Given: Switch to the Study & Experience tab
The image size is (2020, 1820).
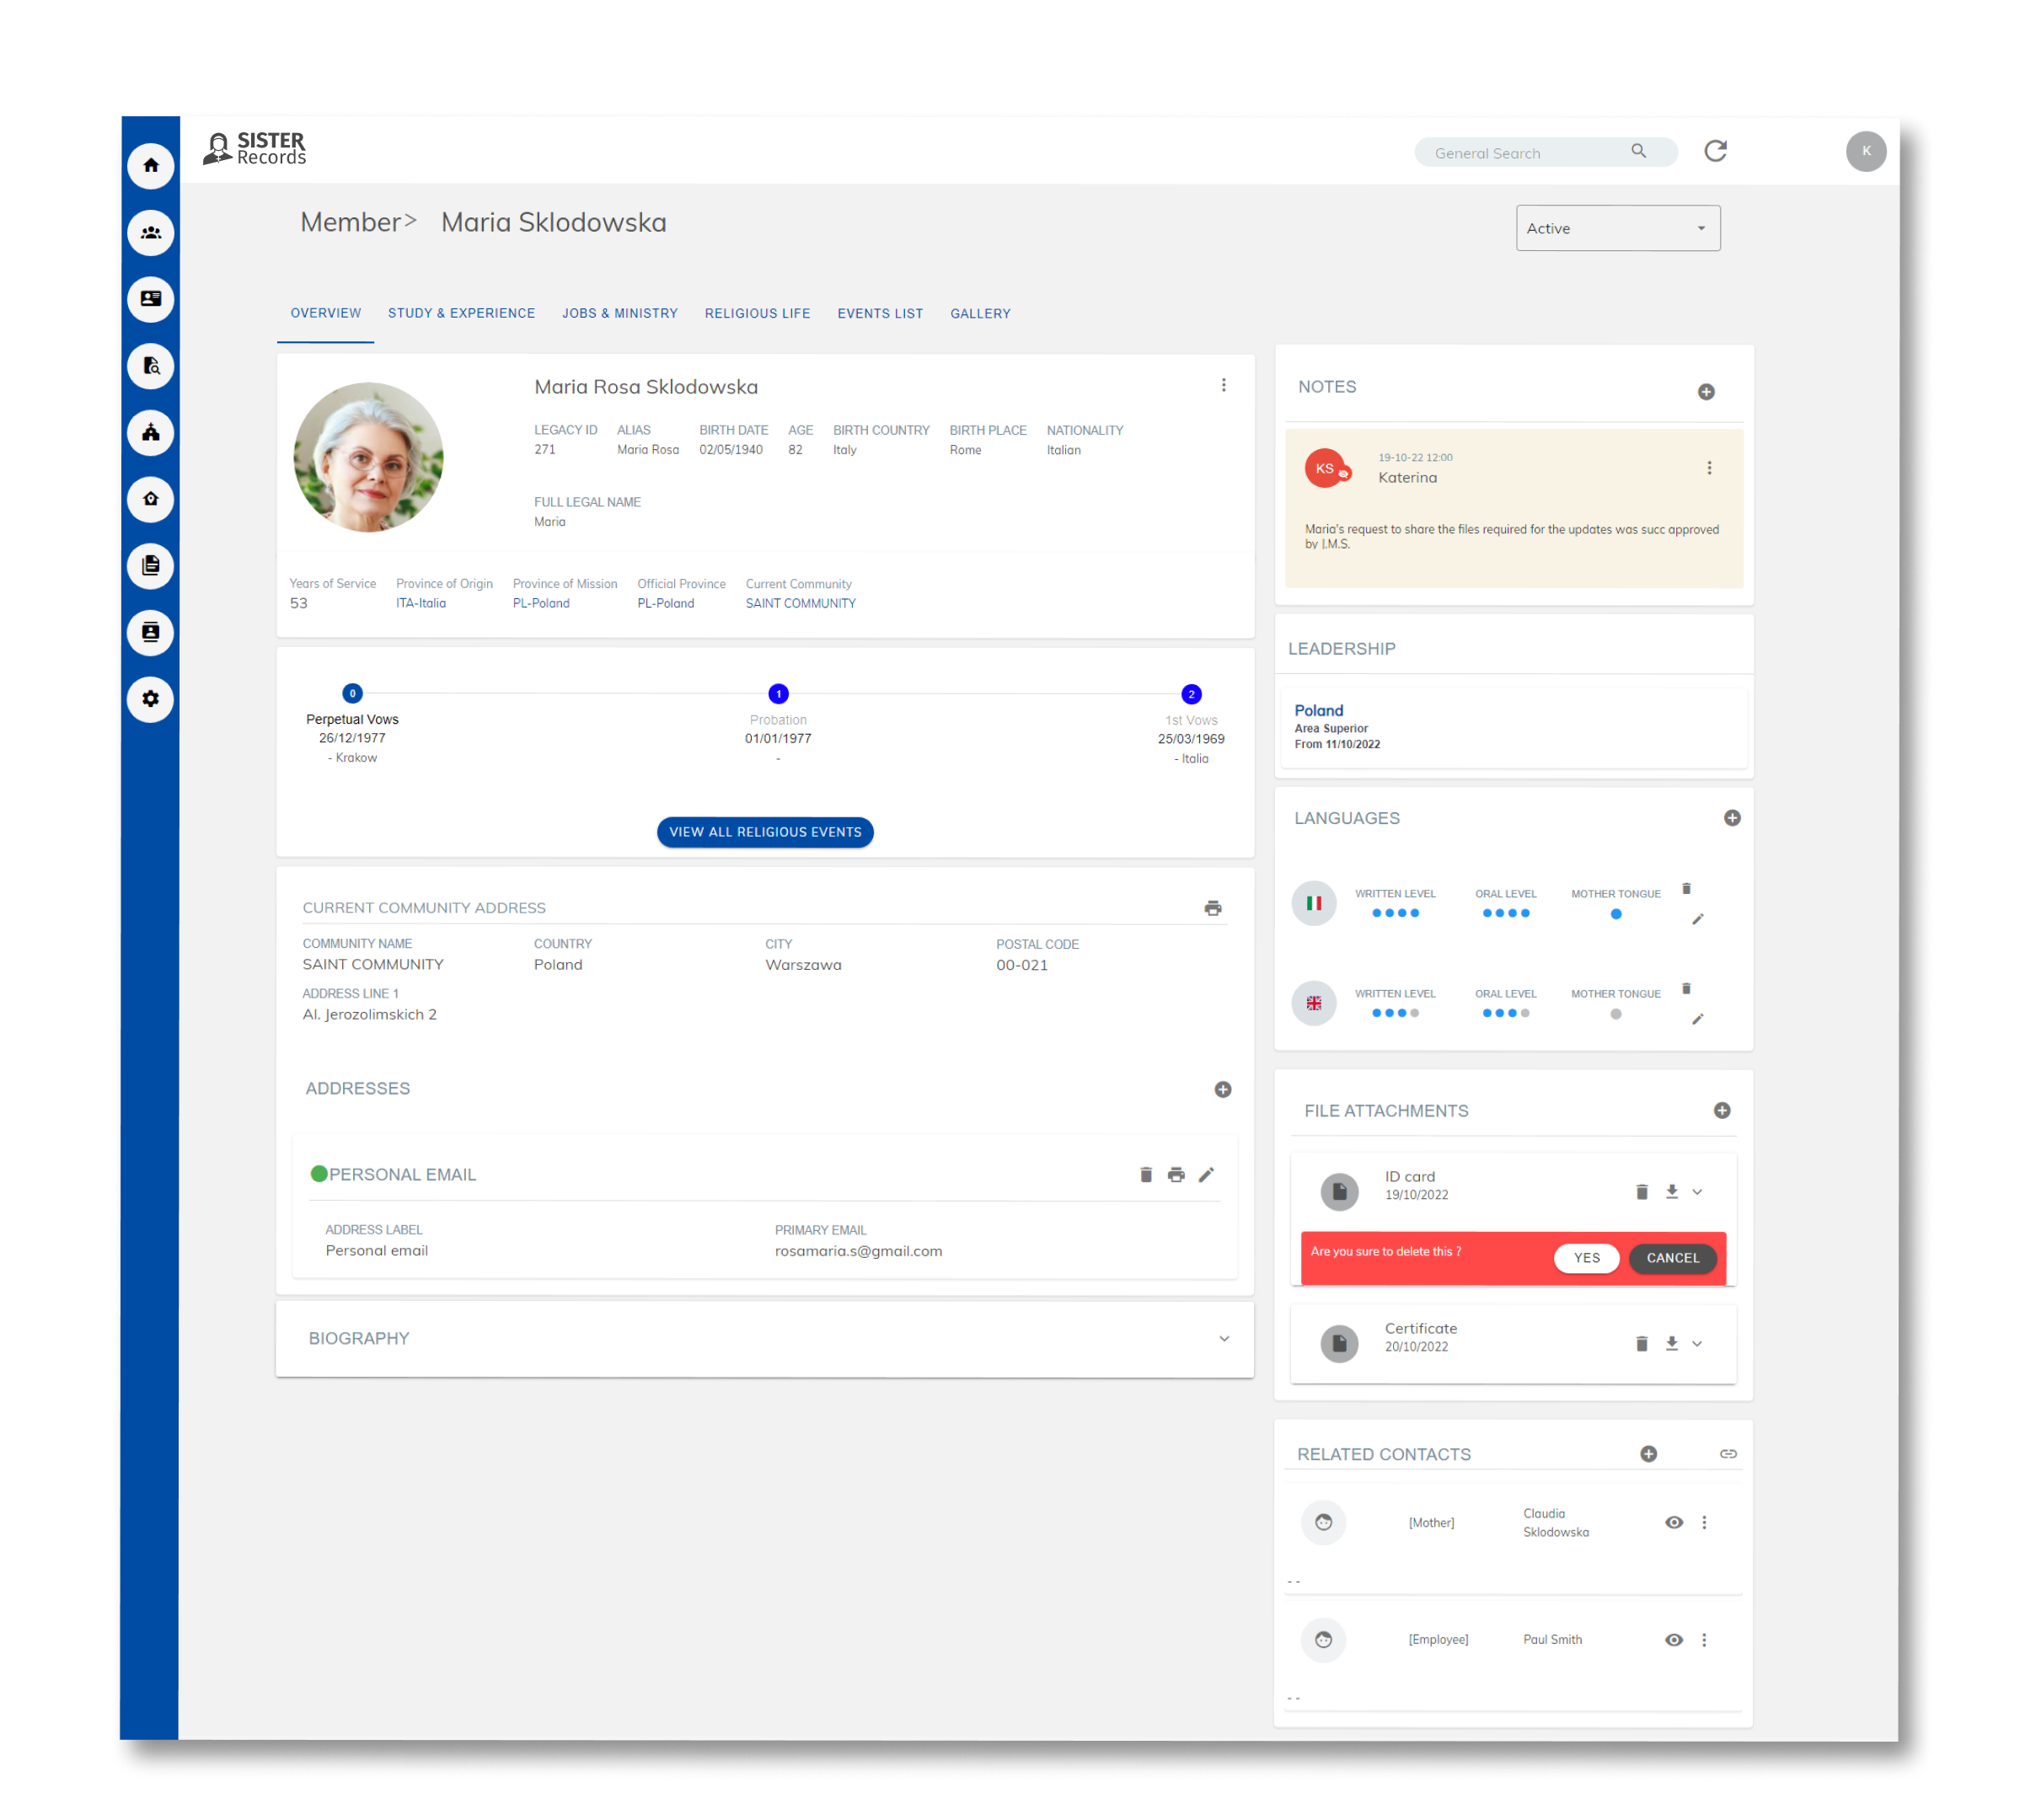Looking at the screenshot, I should coord(461,313).
